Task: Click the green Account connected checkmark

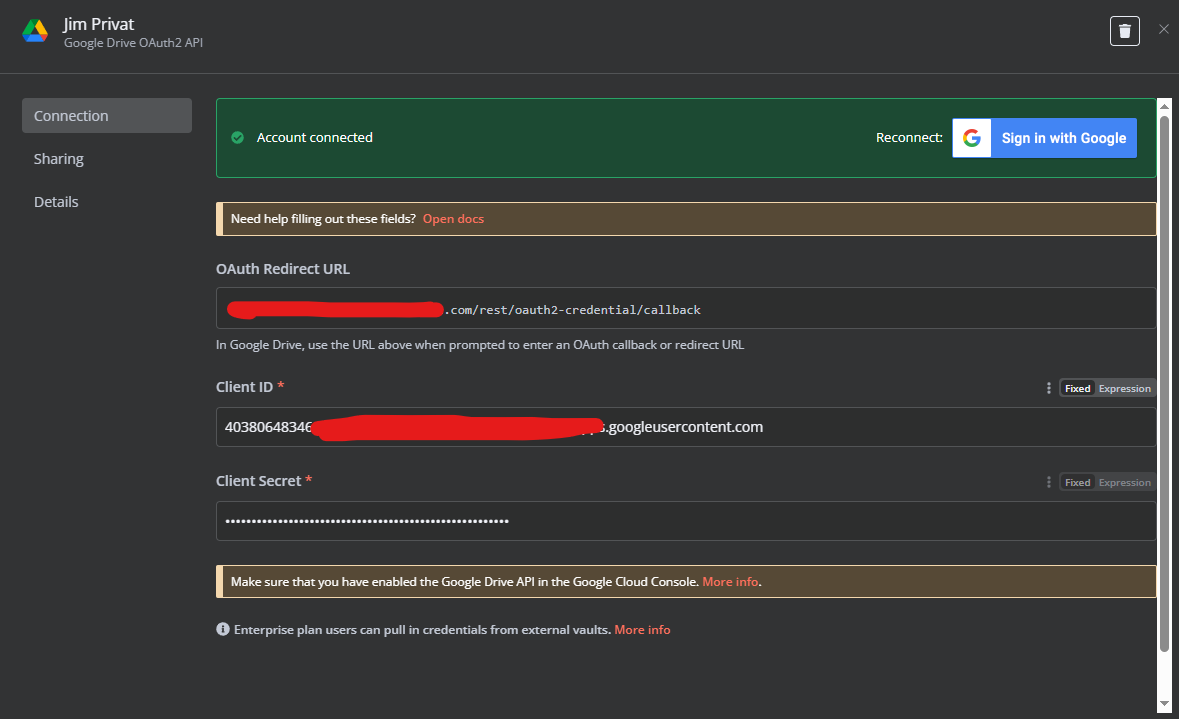Action: click(238, 138)
